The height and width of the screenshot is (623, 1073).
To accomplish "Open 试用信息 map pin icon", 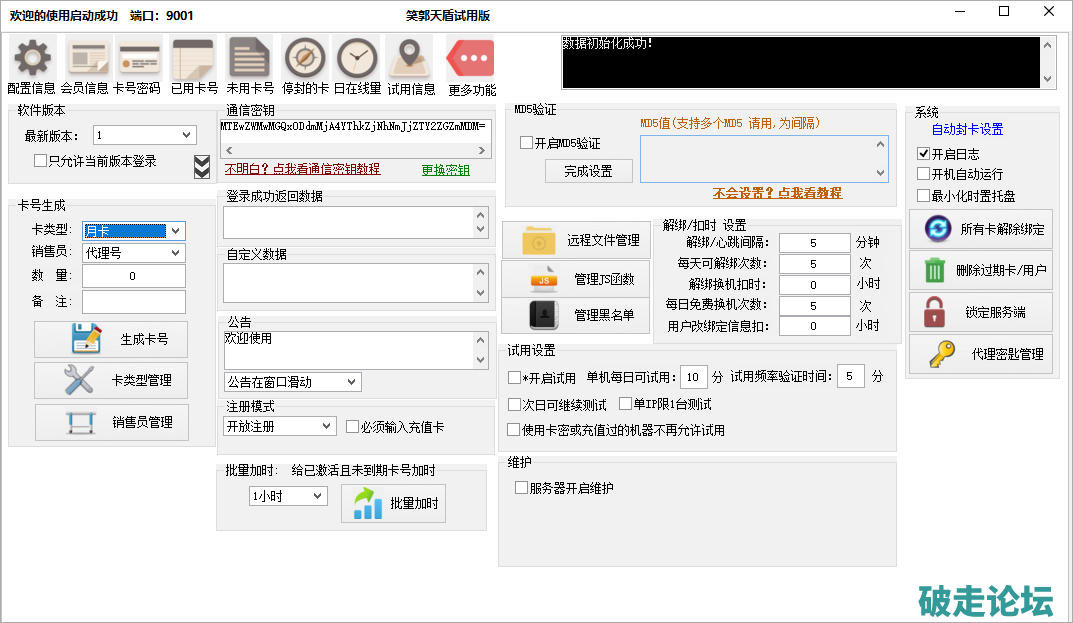I will pyautogui.click(x=410, y=59).
